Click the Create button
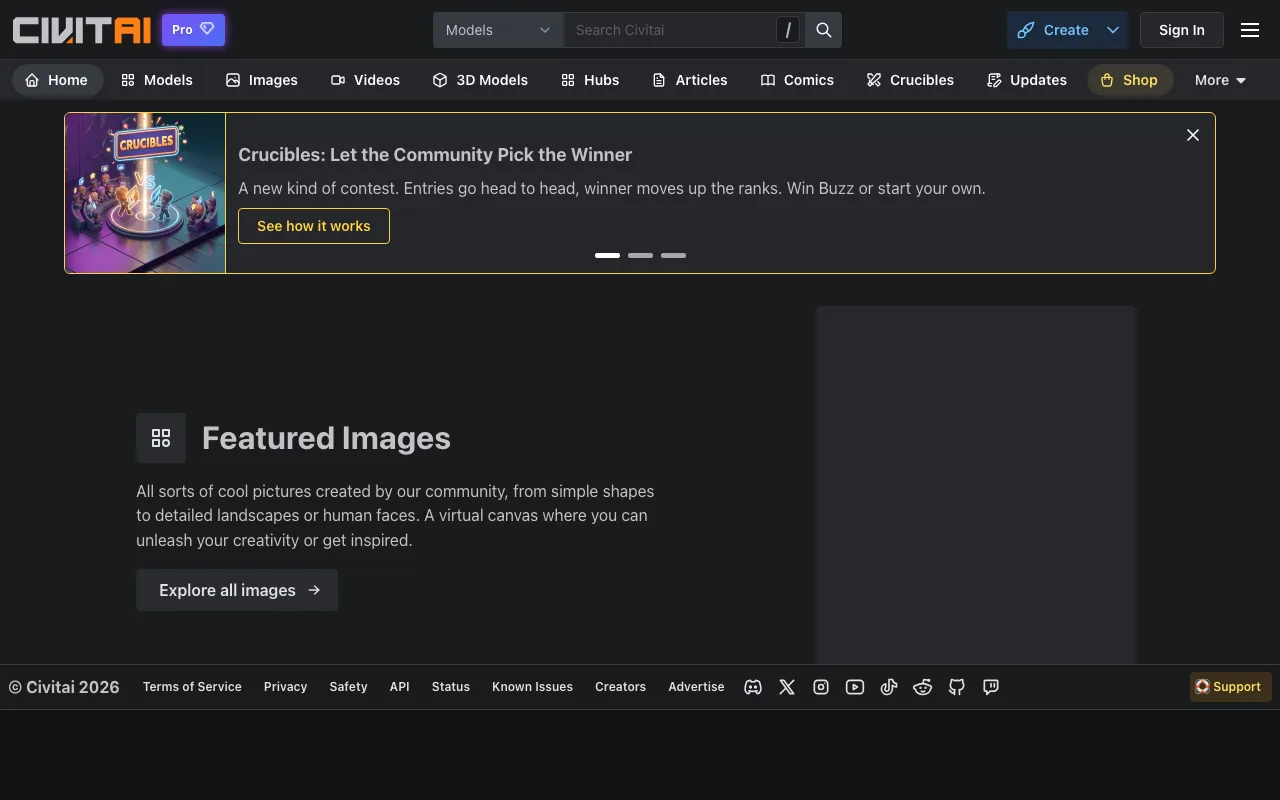 [1053, 30]
